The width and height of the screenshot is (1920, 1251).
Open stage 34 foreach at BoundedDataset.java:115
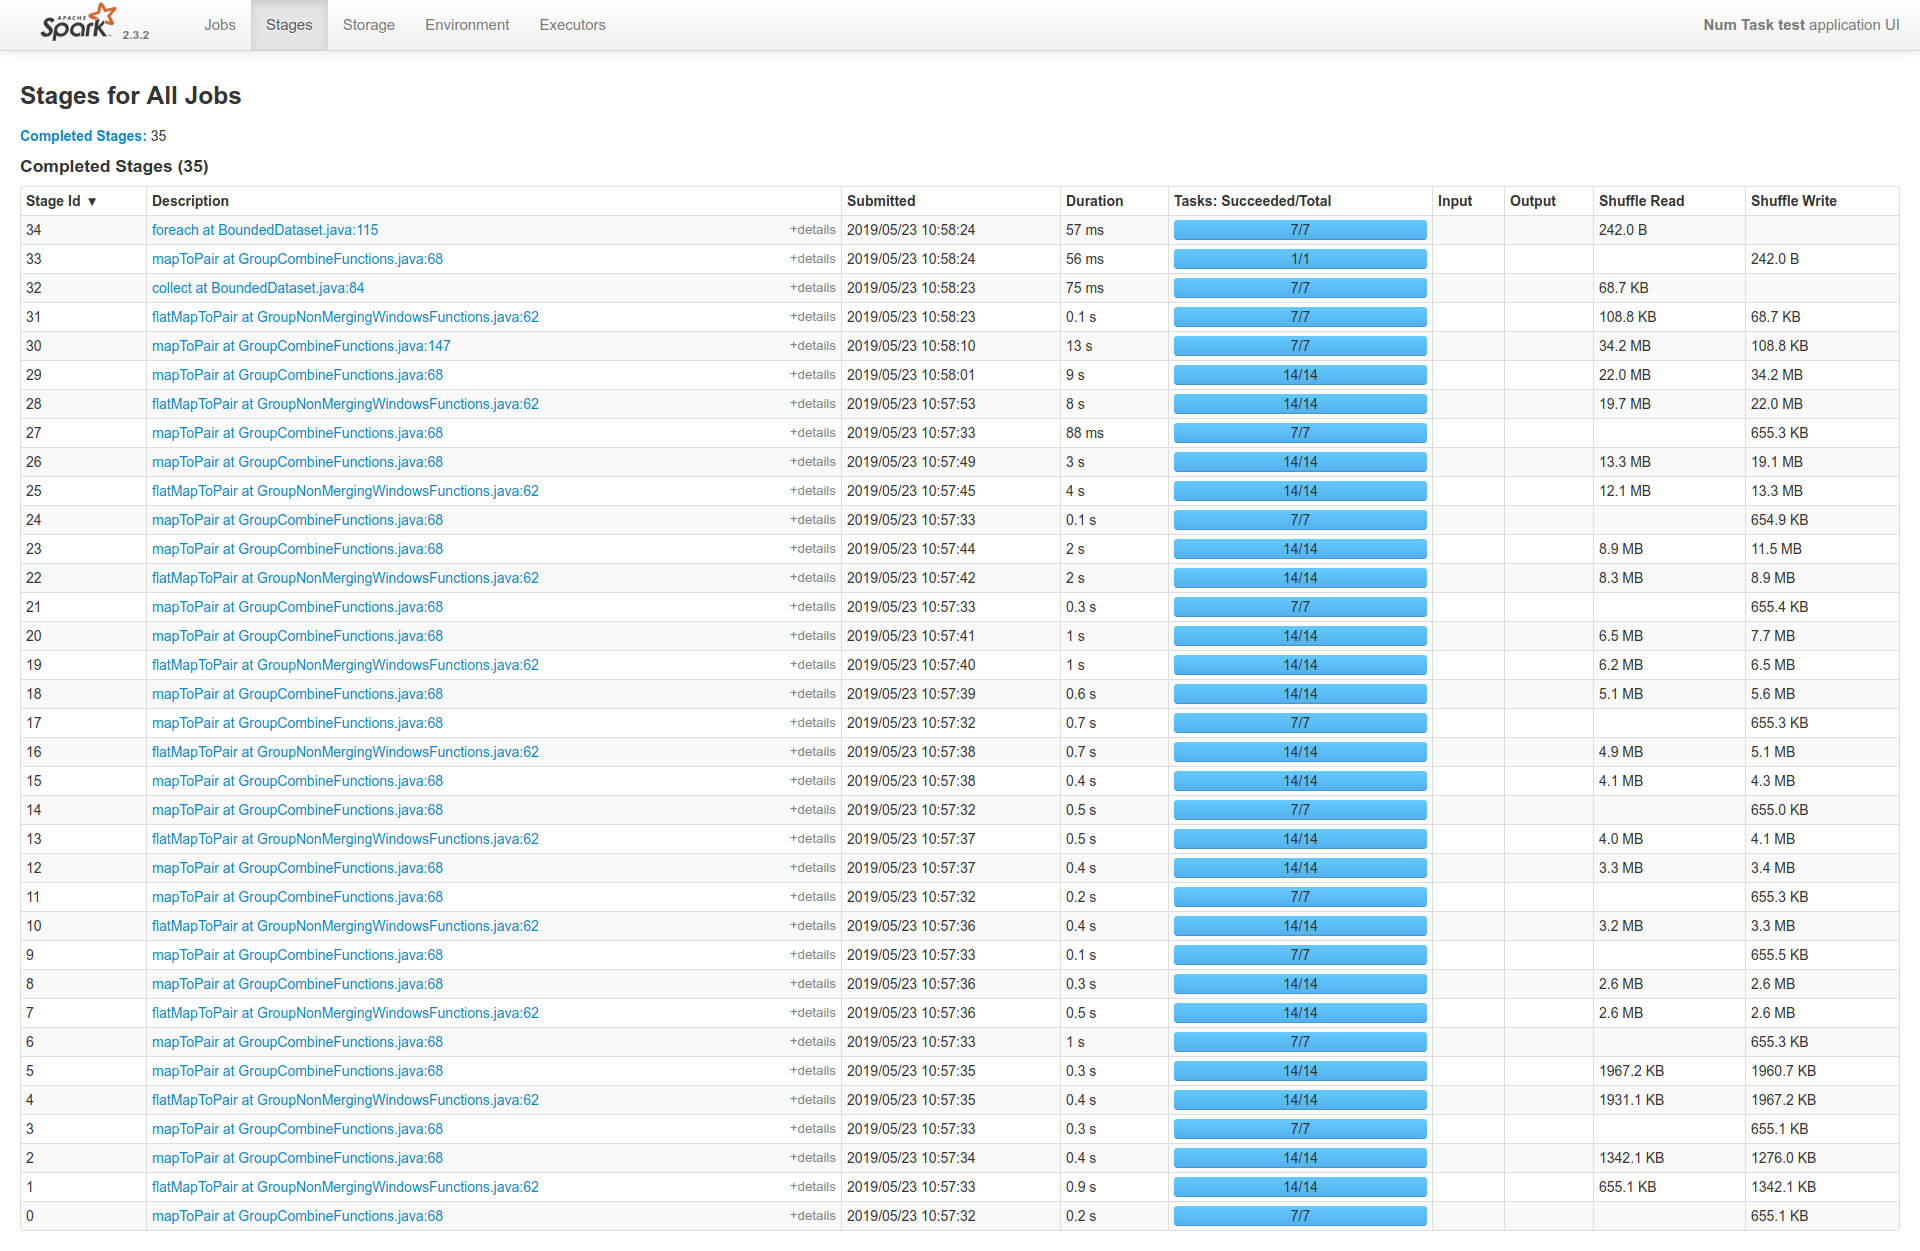click(x=265, y=230)
